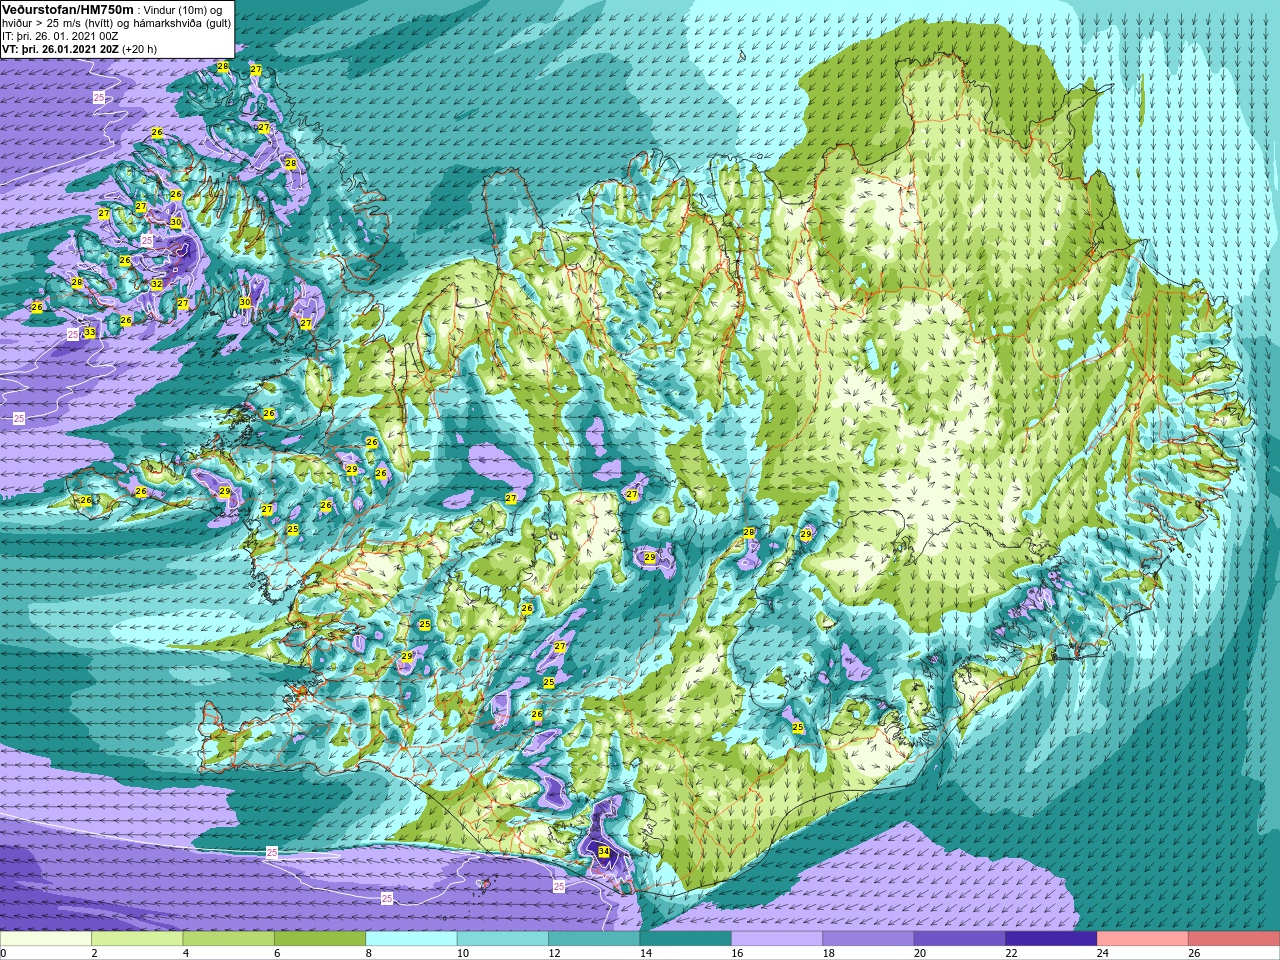1280x960 pixels.
Task: Pick the 22–24 m/s deep indigo legend swatch
Action: pyautogui.click(x=1051, y=939)
